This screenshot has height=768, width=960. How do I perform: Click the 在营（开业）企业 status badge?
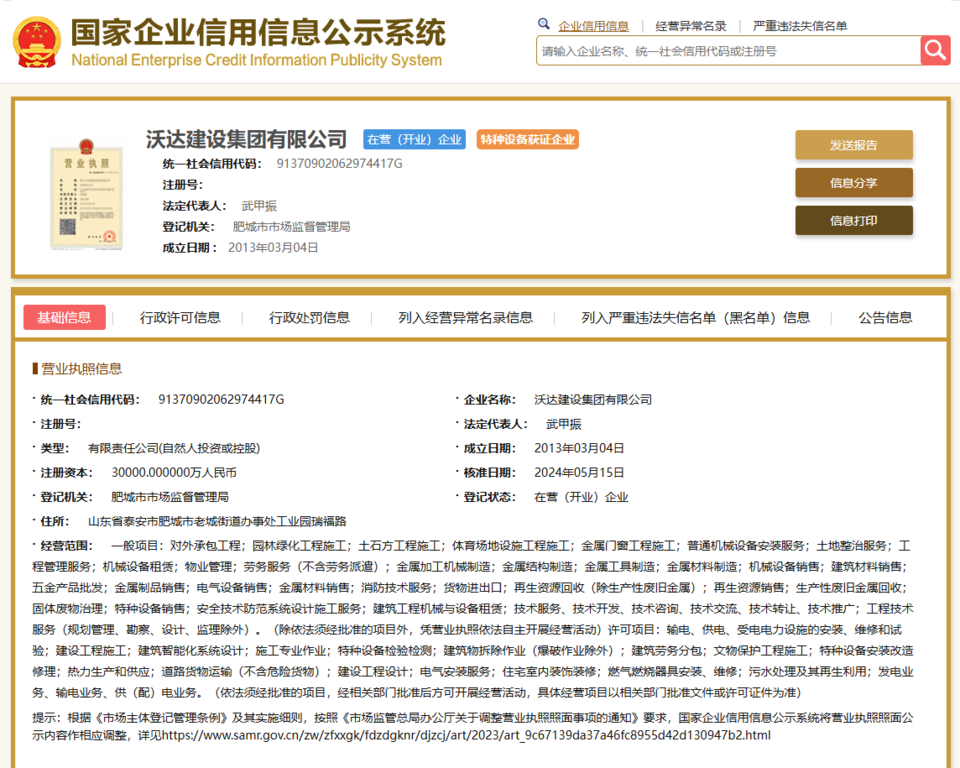point(414,140)
